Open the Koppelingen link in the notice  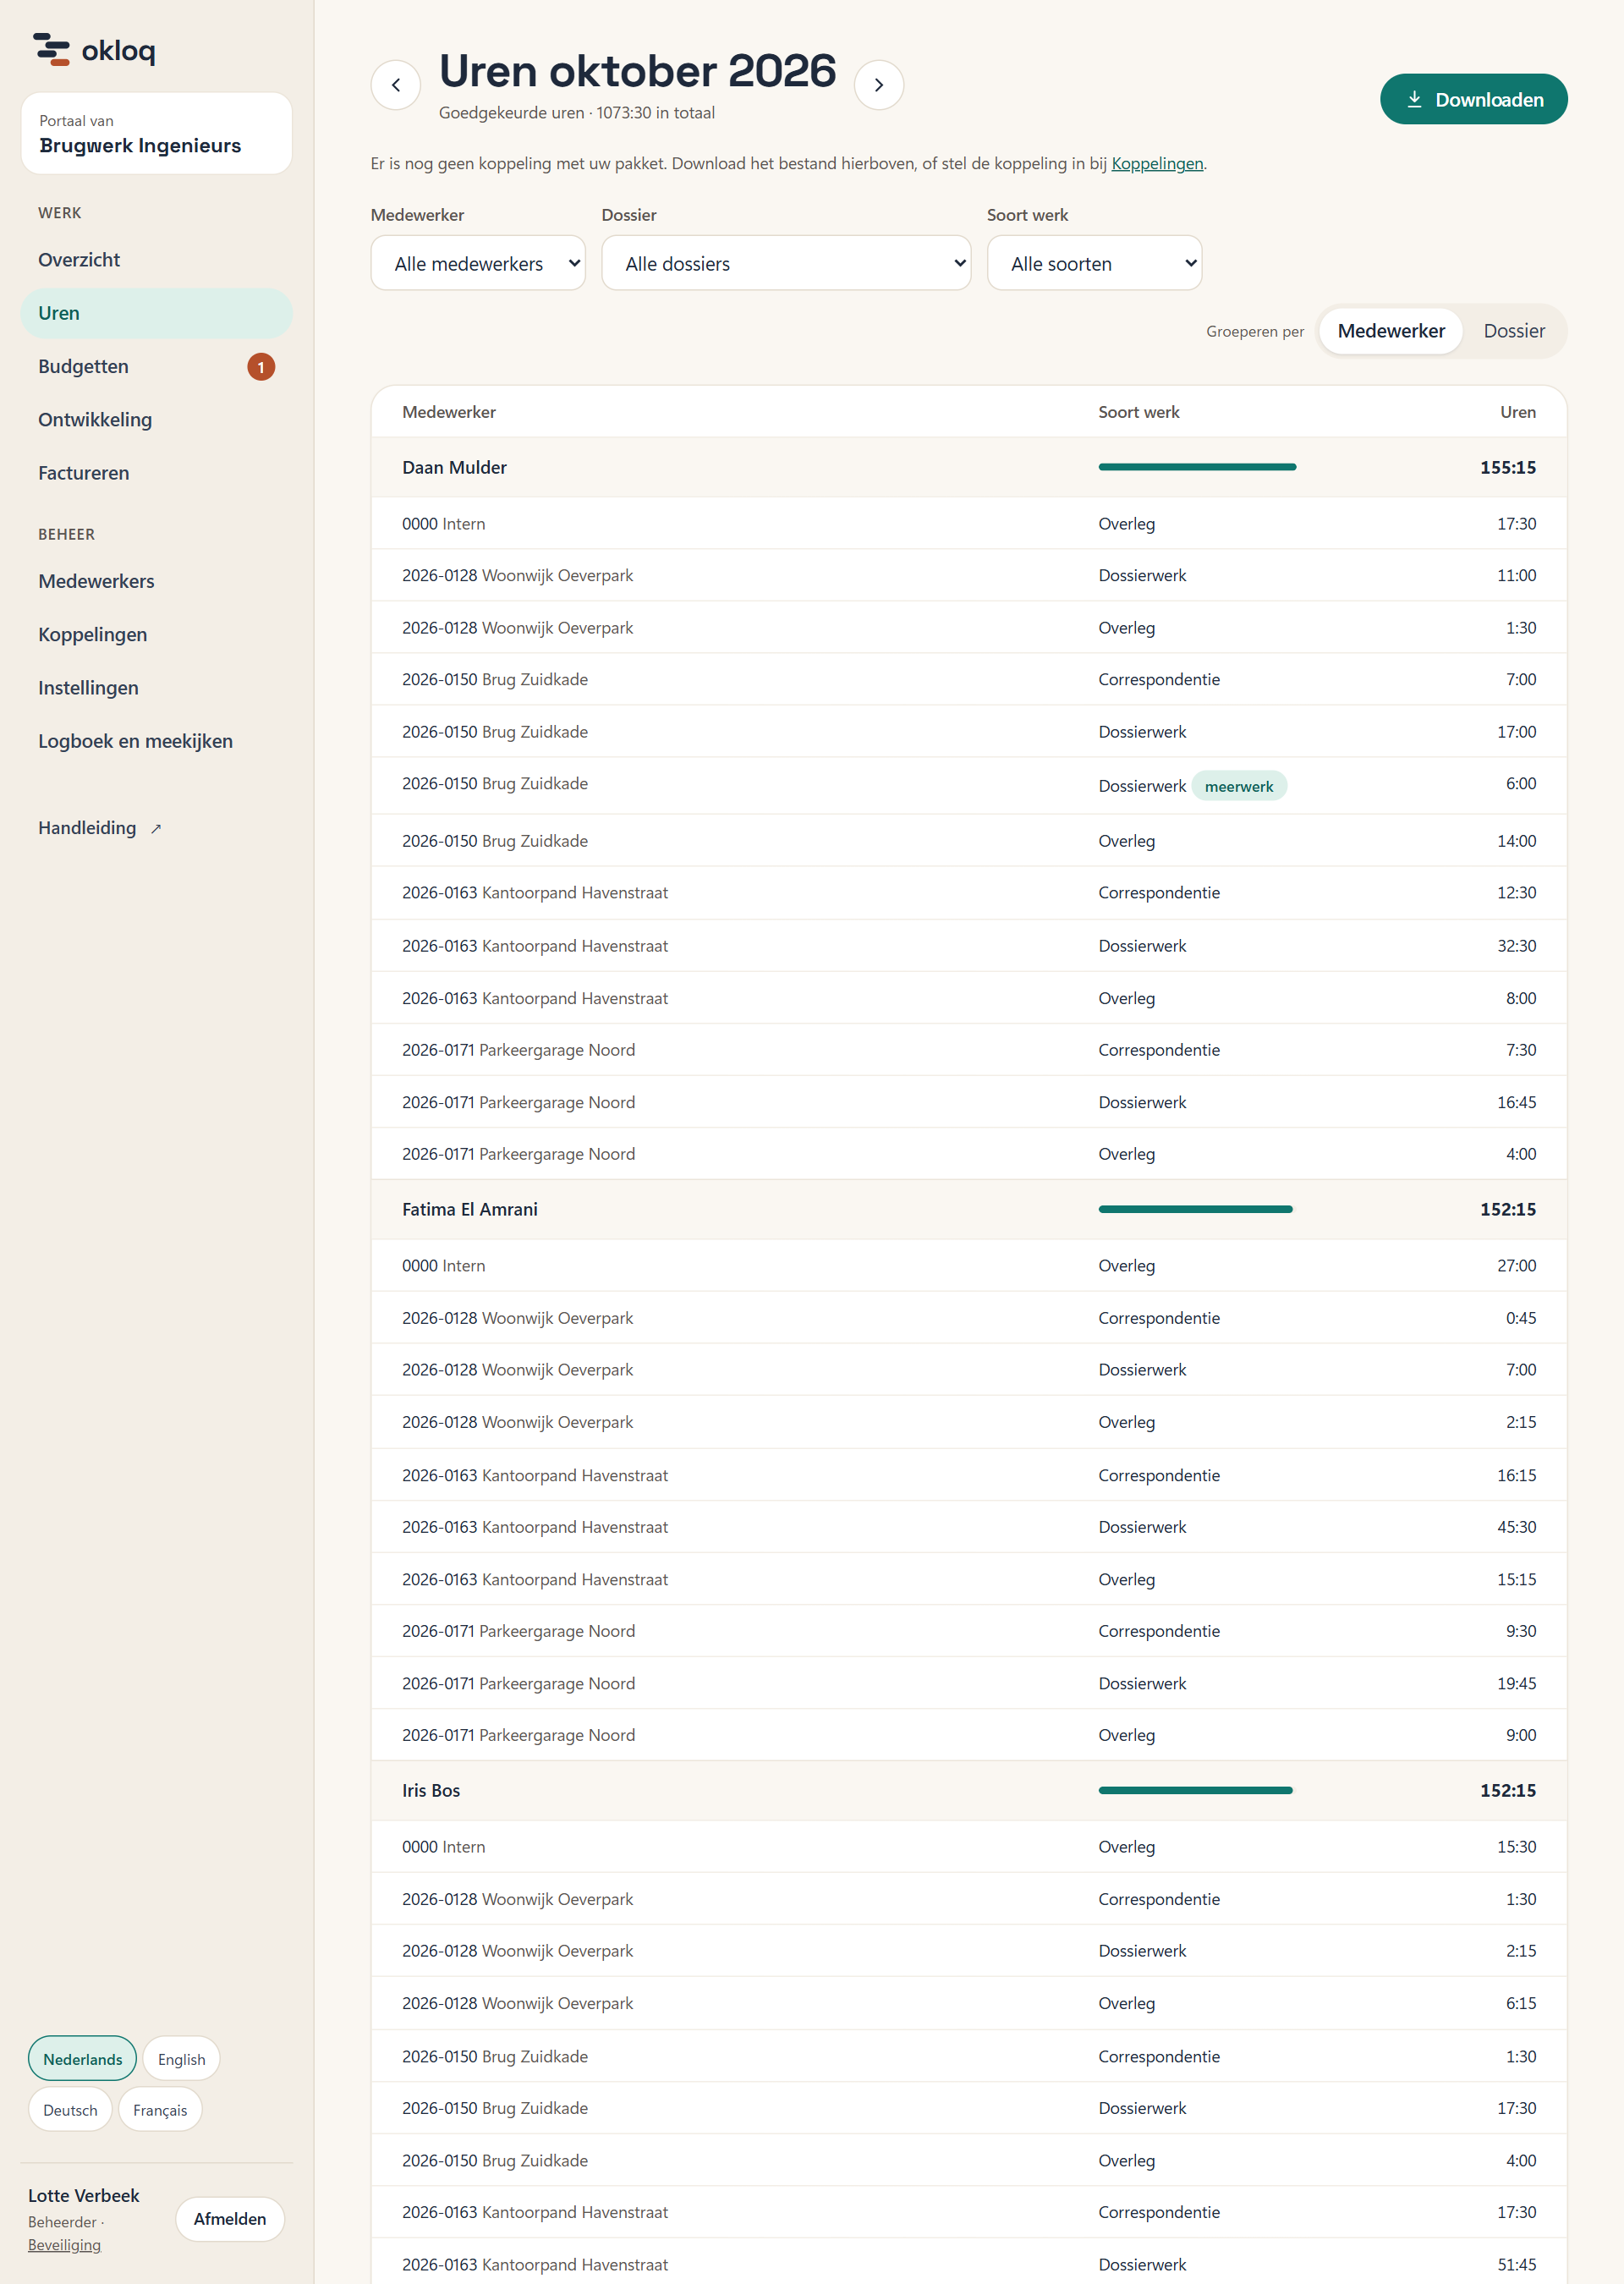(x=1157, y=163)
